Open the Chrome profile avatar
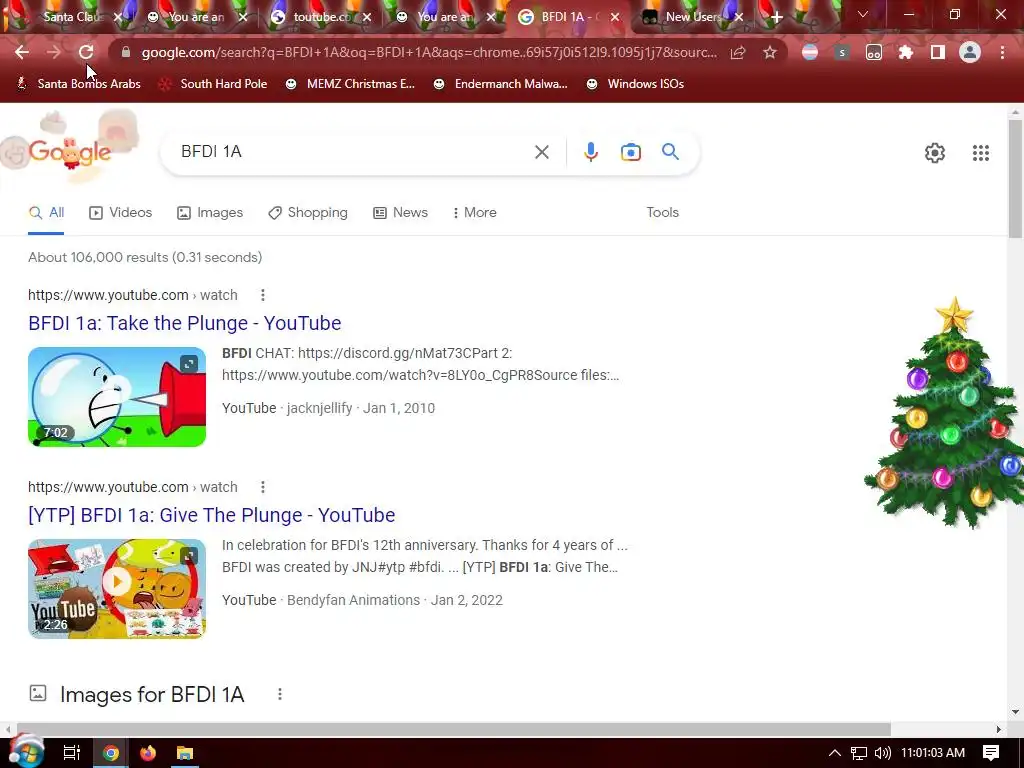The width and height of the screenshot is (1024, 768). (x=970, y=52)
